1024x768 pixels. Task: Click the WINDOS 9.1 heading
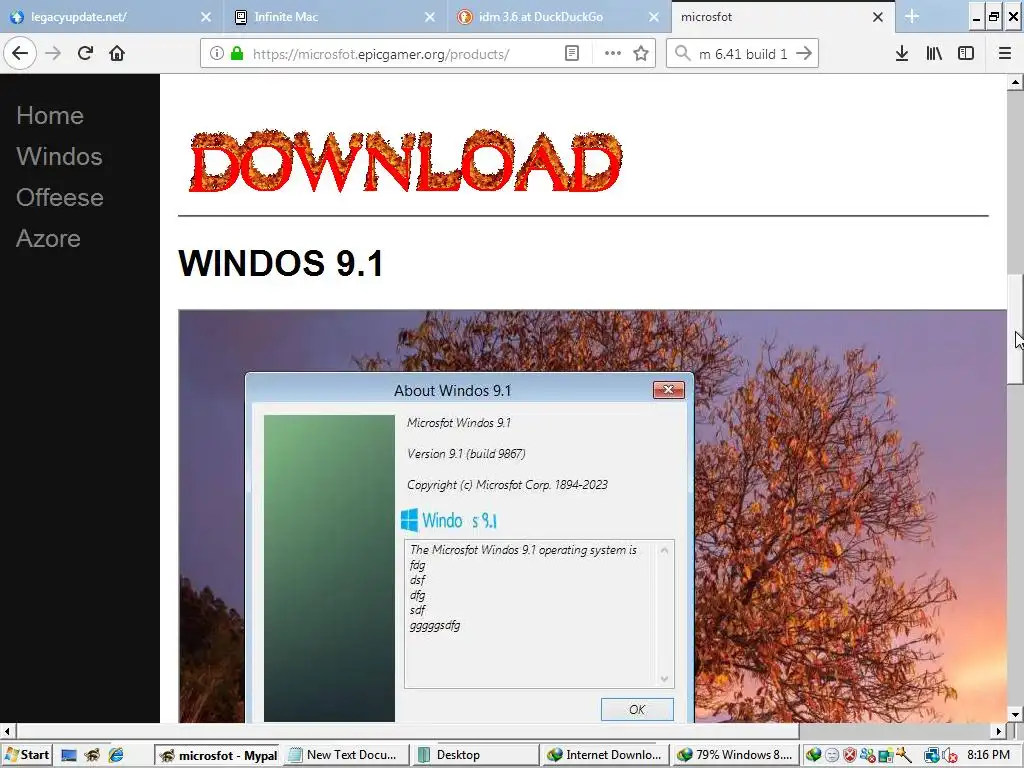[x=281, y=263]
